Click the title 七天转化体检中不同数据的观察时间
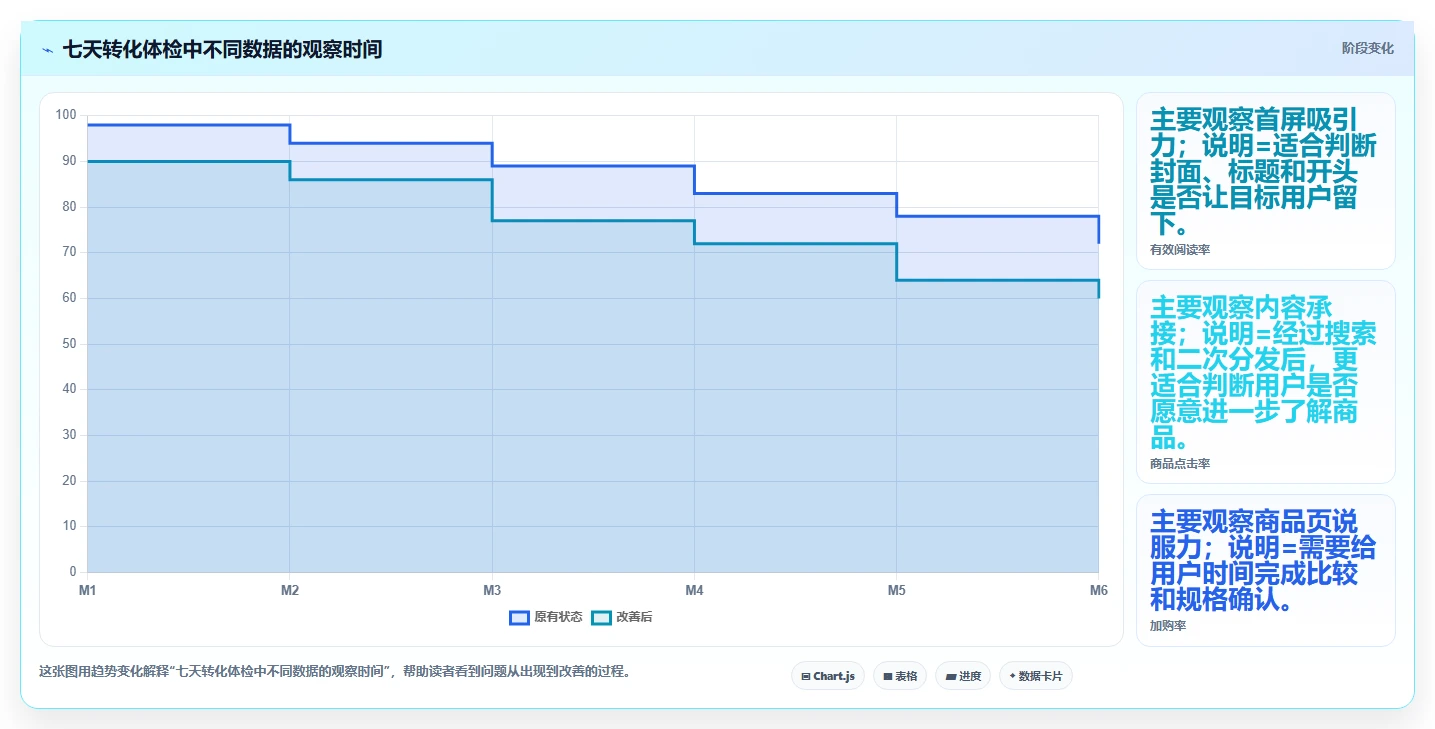Screen dimensions: 1435x729 222,49
